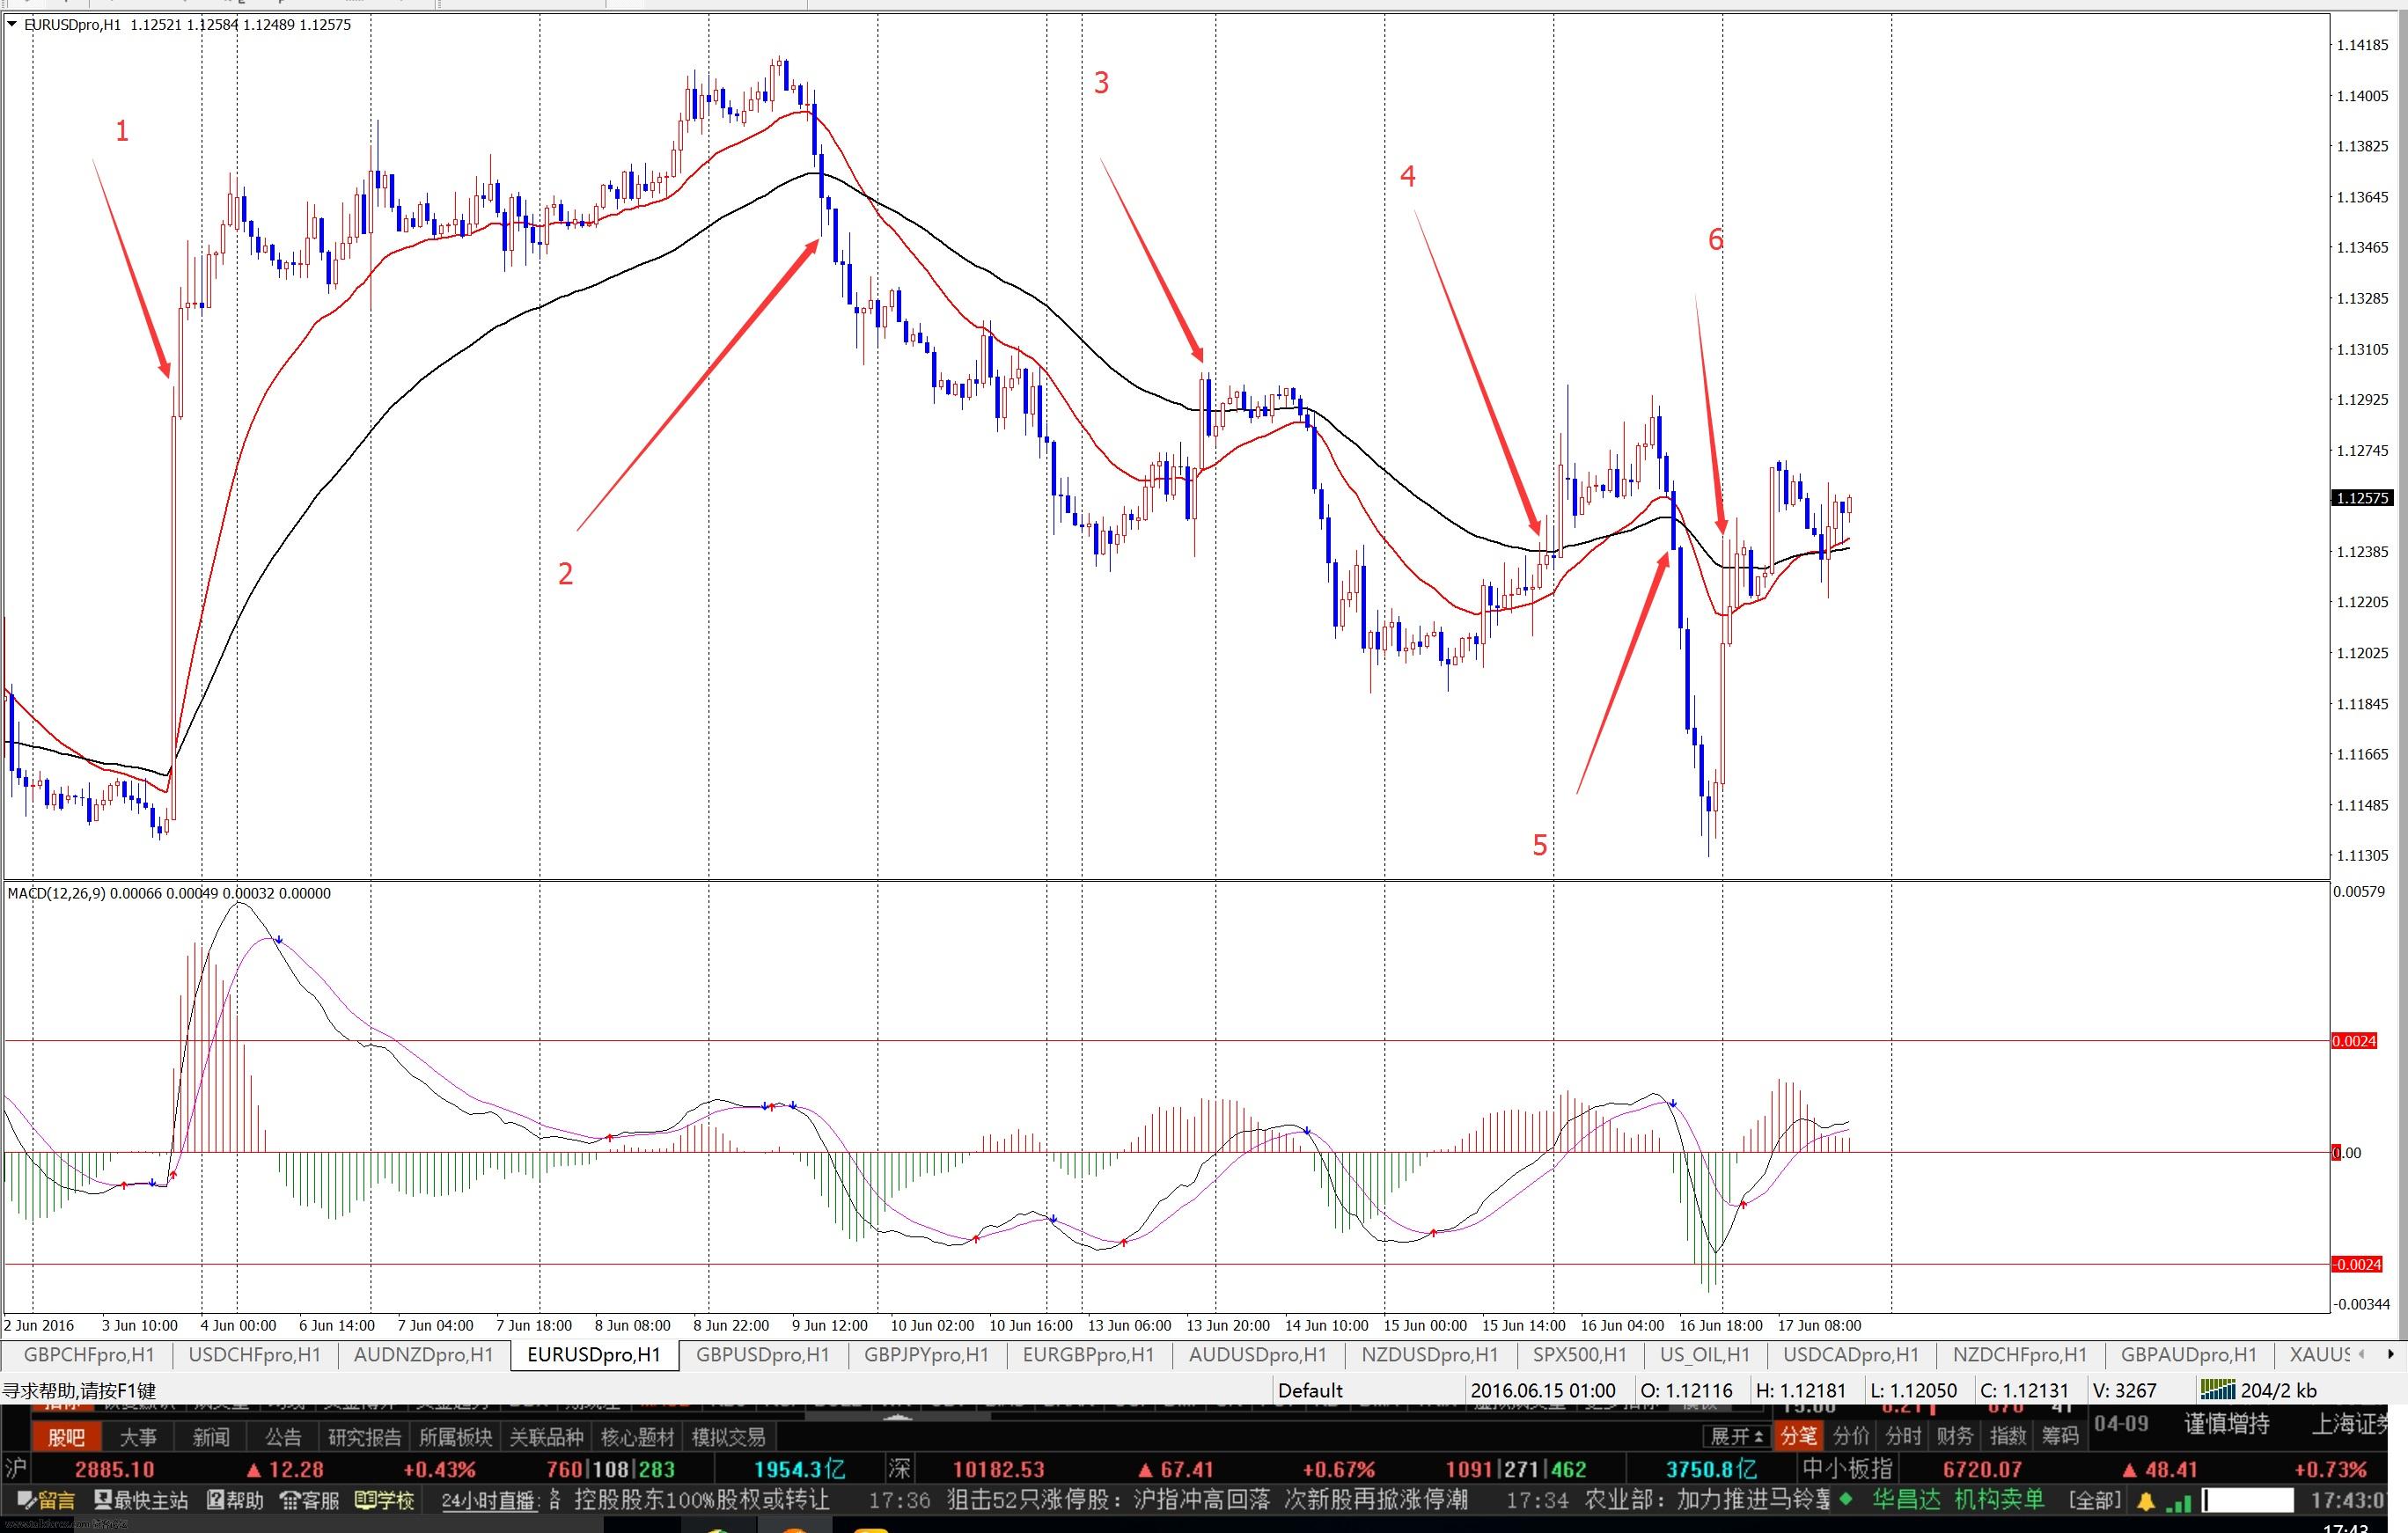Open the EURGBPpro,H1 chart tab
The image size is (2408, 1533).
click(x=1088, y=1355)
